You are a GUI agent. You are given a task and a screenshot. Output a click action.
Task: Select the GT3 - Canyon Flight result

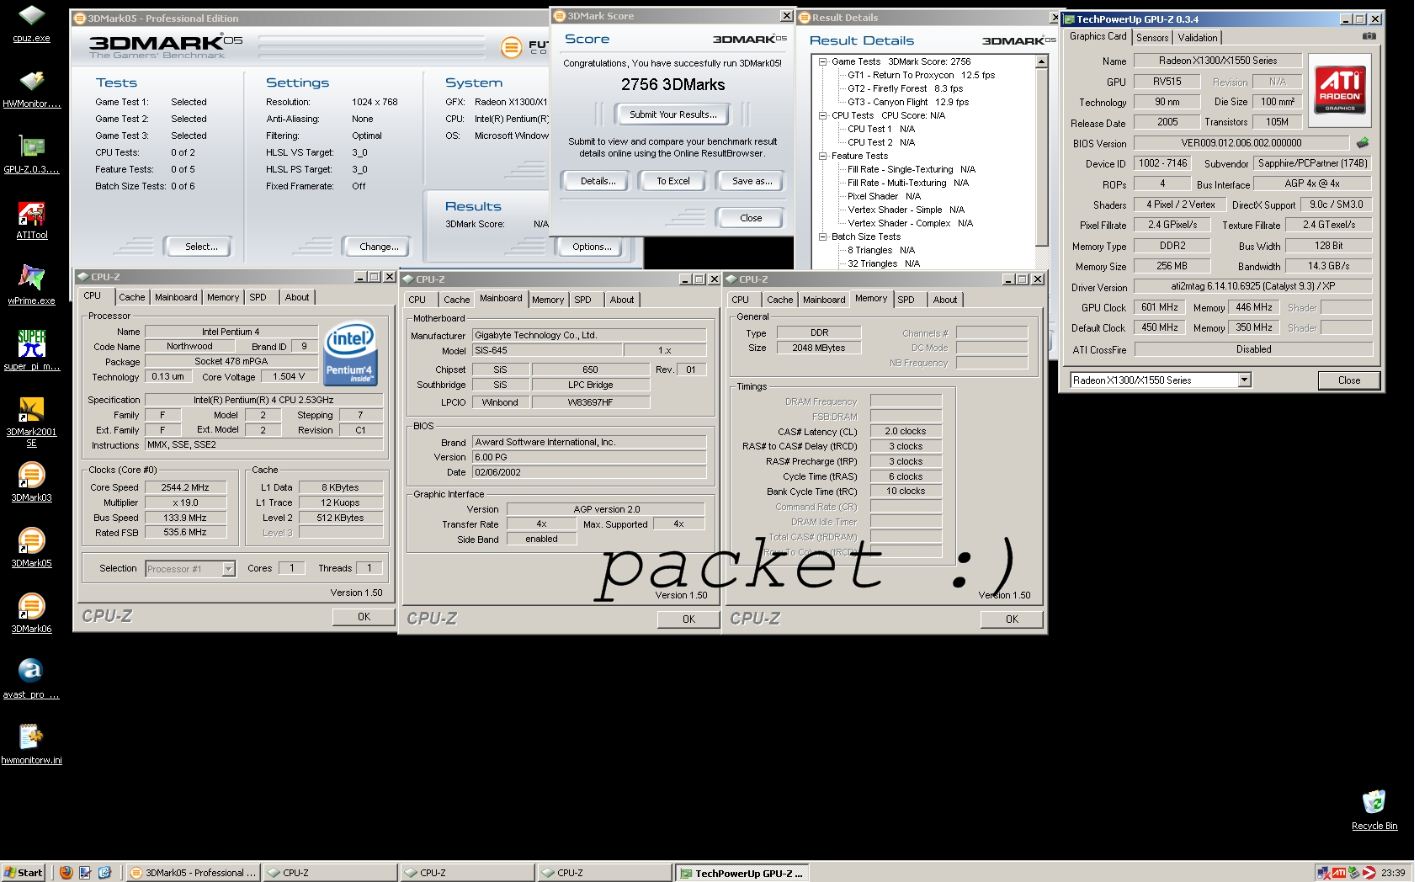tap(908, 102)
